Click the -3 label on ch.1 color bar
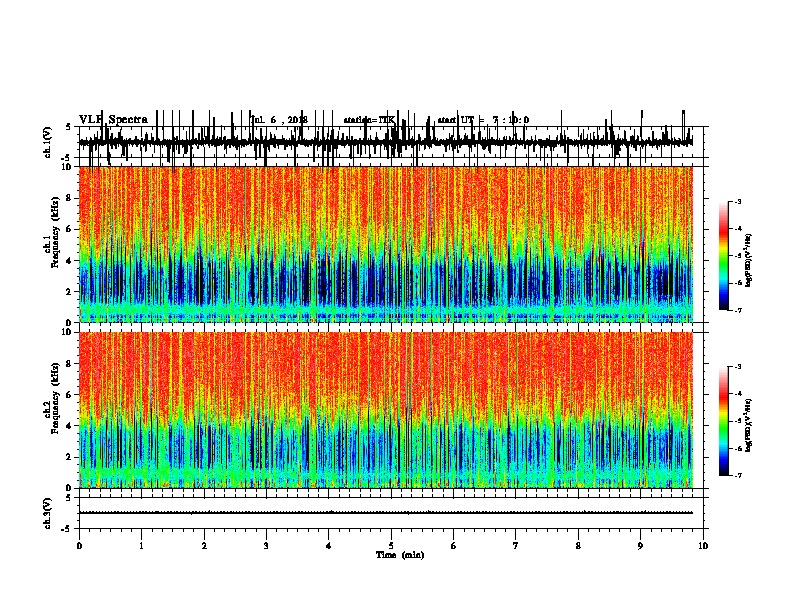The image size is (792, 612). point(737,201)
